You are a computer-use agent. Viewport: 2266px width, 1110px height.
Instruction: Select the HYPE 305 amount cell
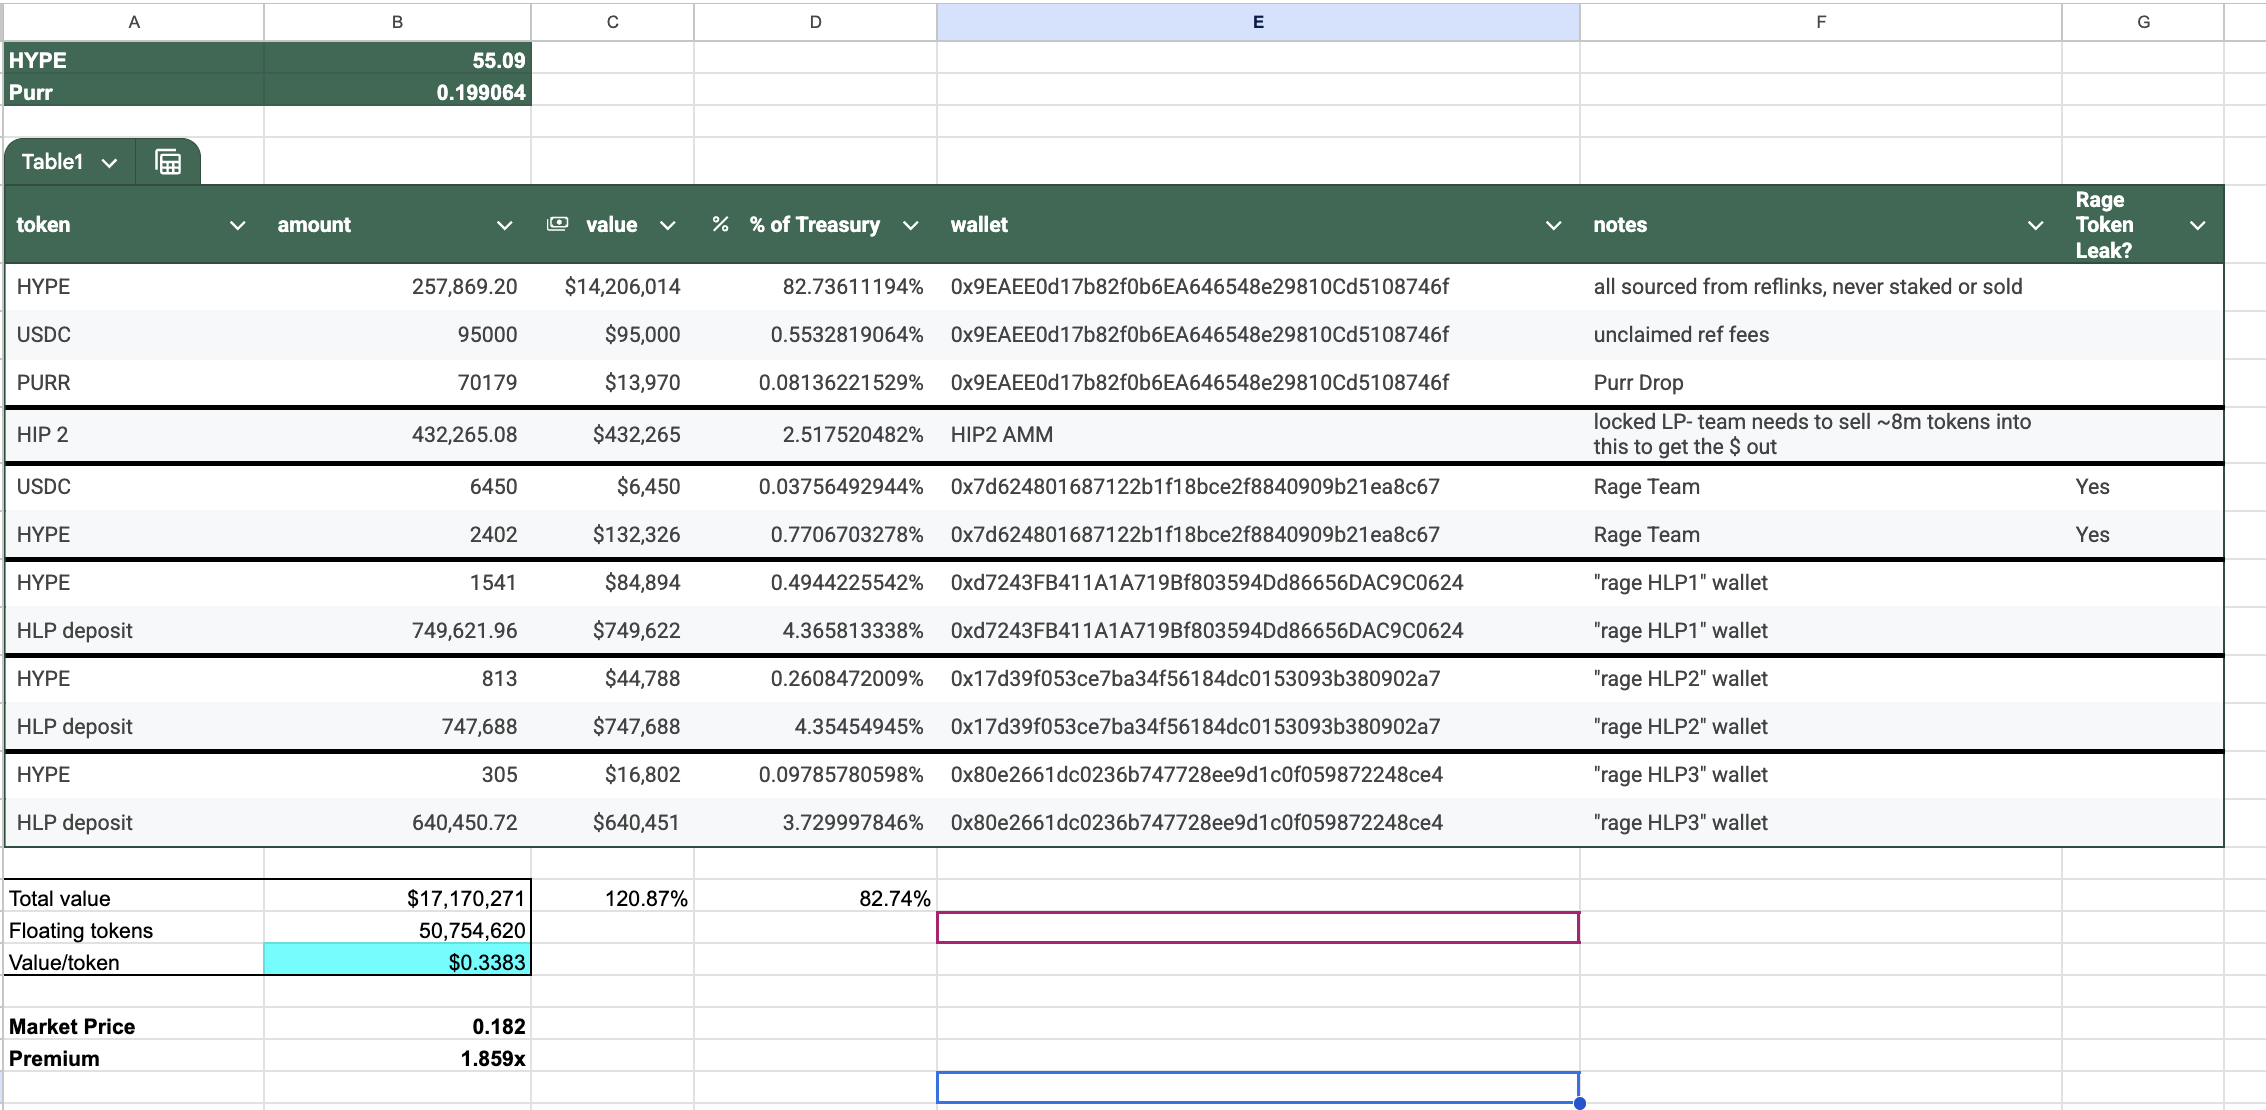397,775
